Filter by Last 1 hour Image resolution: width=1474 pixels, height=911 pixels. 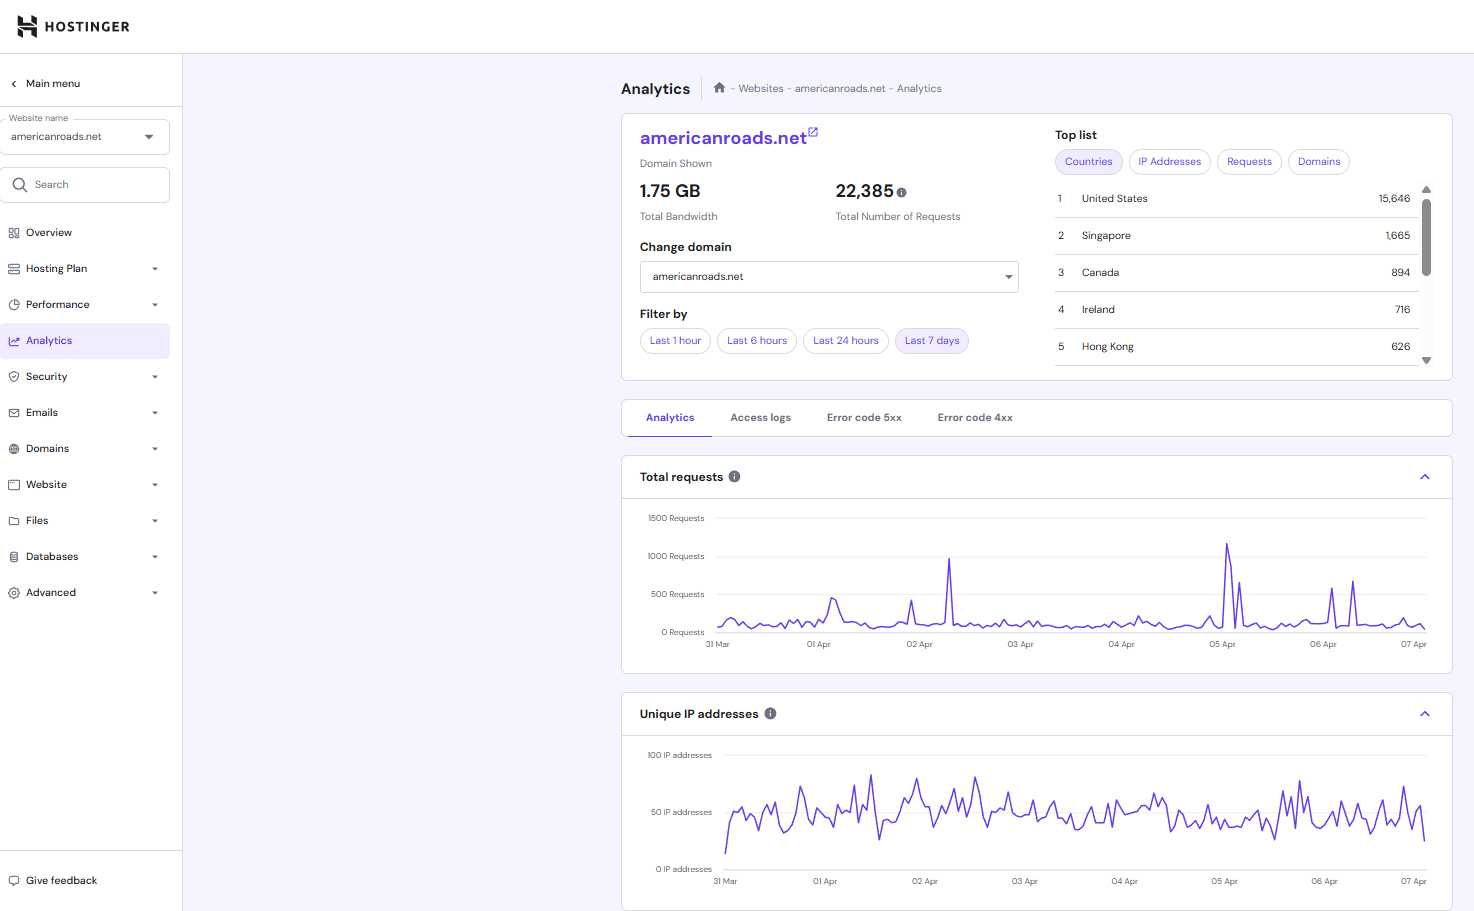(x=675, y=341)
